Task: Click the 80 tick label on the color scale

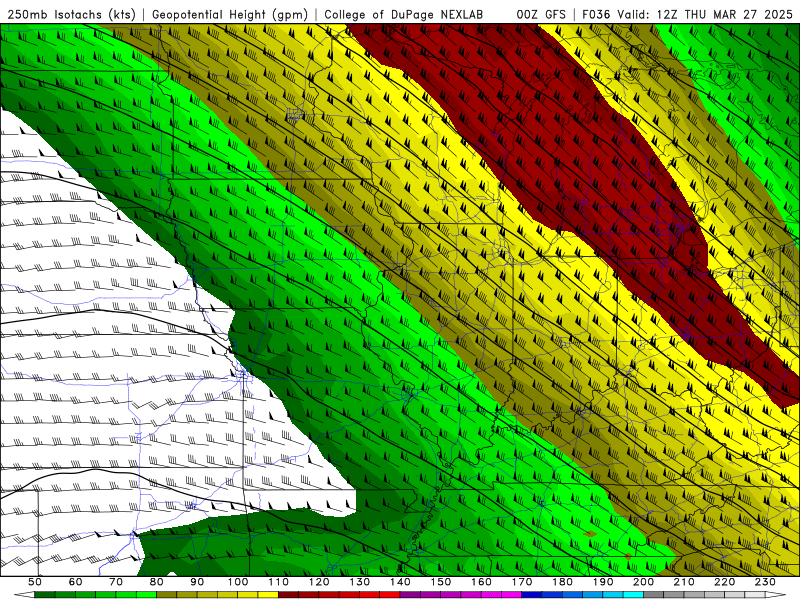Action: 156,582
